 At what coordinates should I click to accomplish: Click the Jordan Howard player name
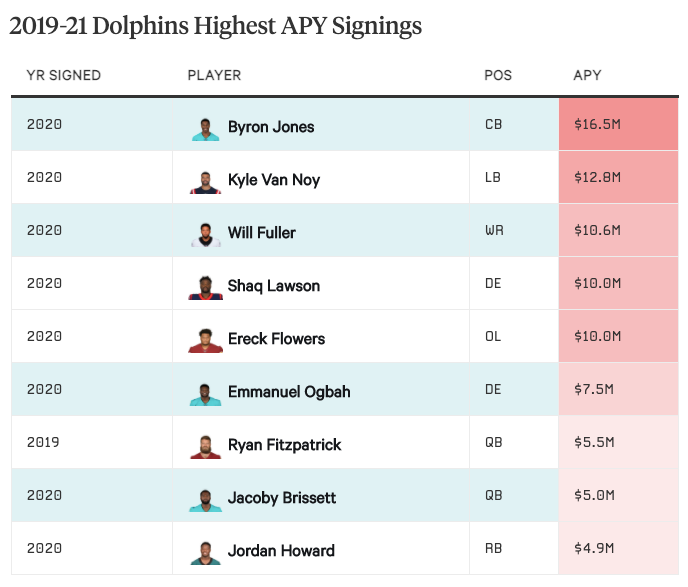(281, 551)
